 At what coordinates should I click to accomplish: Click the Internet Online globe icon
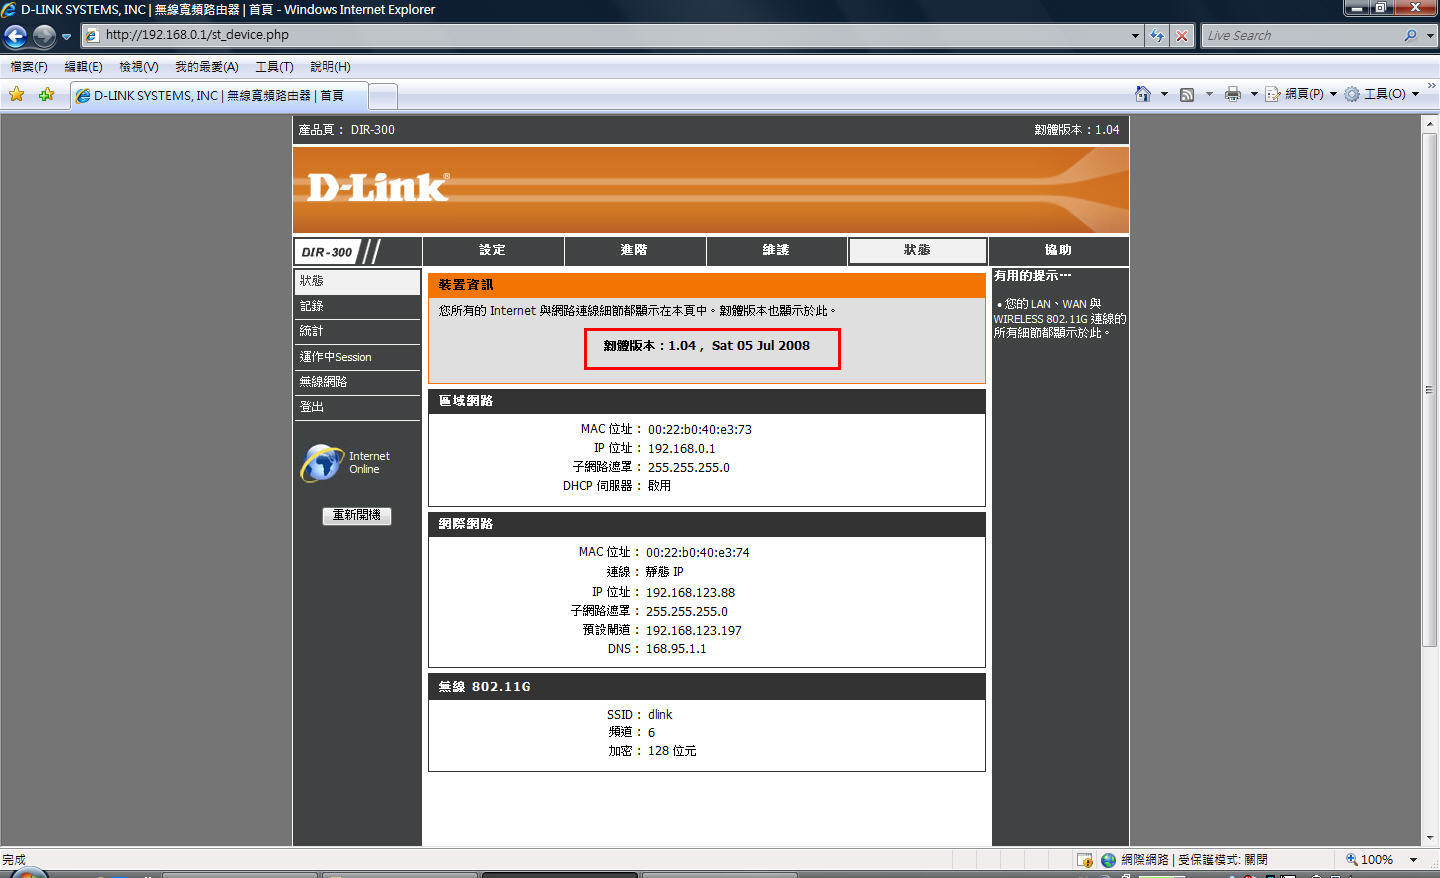point(322,463)
